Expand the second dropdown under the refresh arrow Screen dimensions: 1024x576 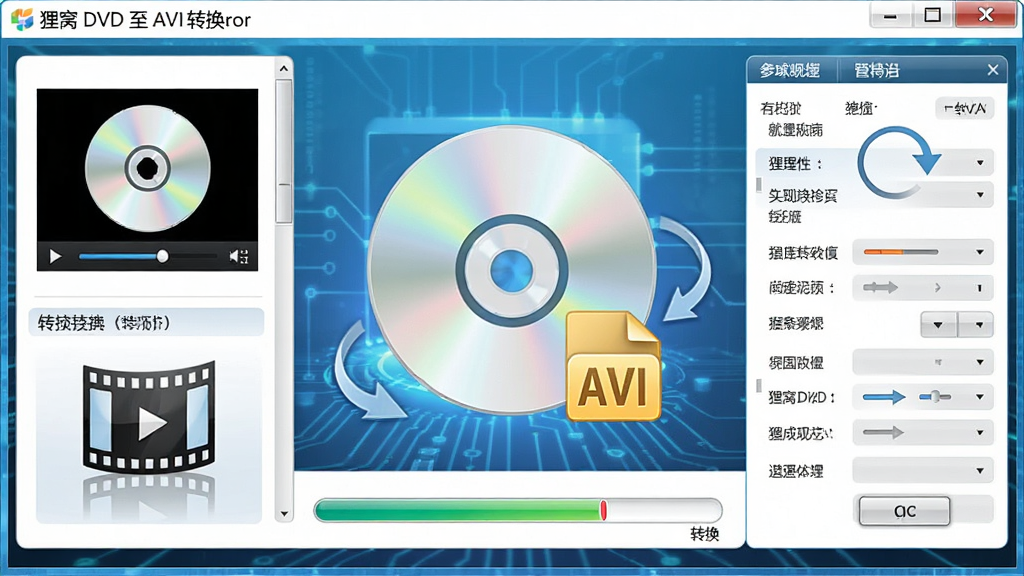980,195
